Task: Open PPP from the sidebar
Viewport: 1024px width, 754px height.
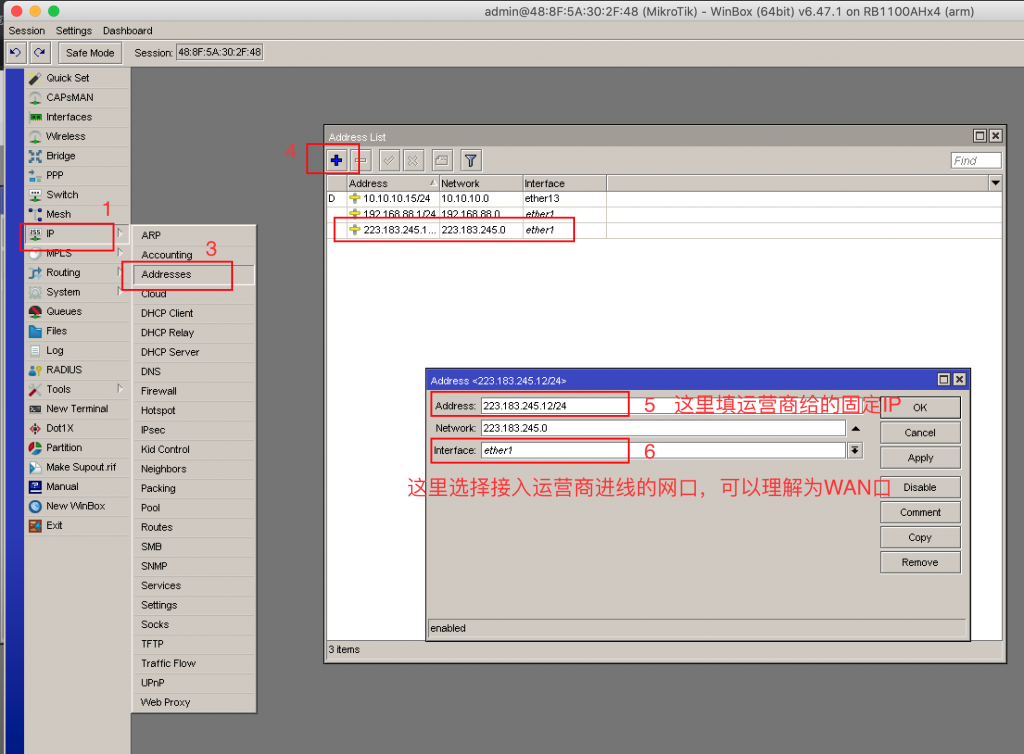Action: pyautogui.click(x=77, y=175)
